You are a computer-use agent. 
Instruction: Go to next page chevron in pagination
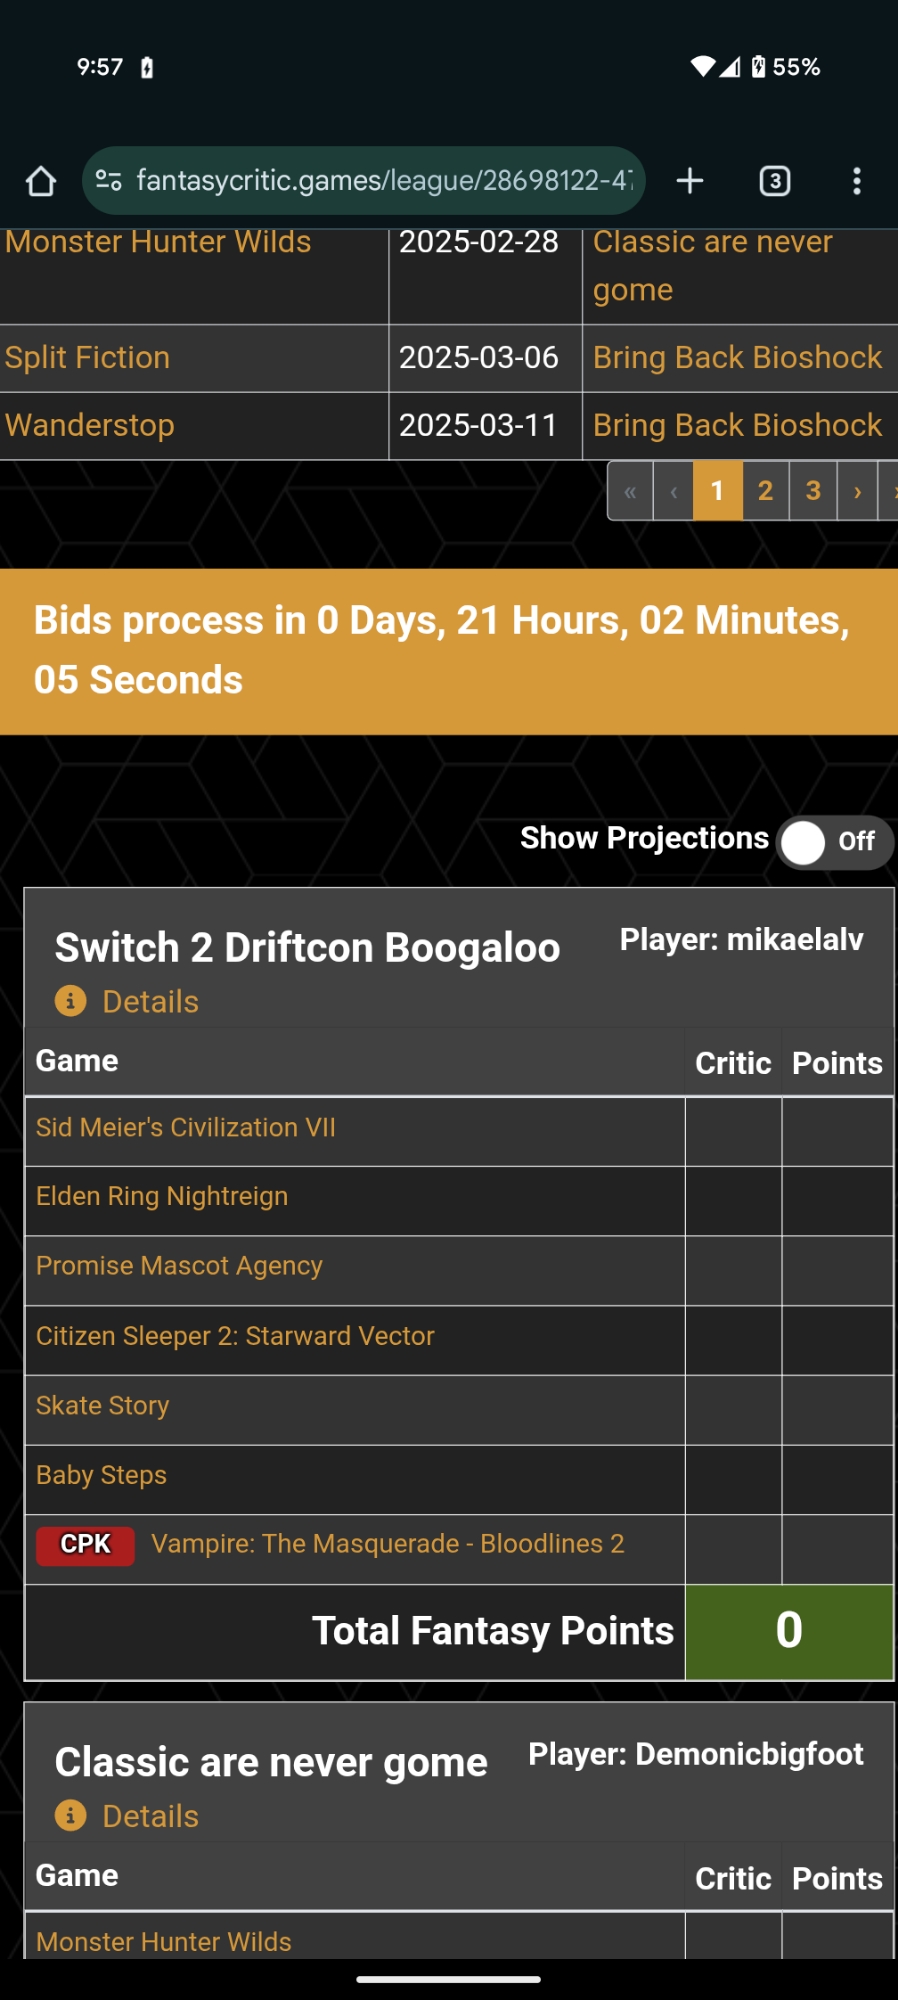857,491
